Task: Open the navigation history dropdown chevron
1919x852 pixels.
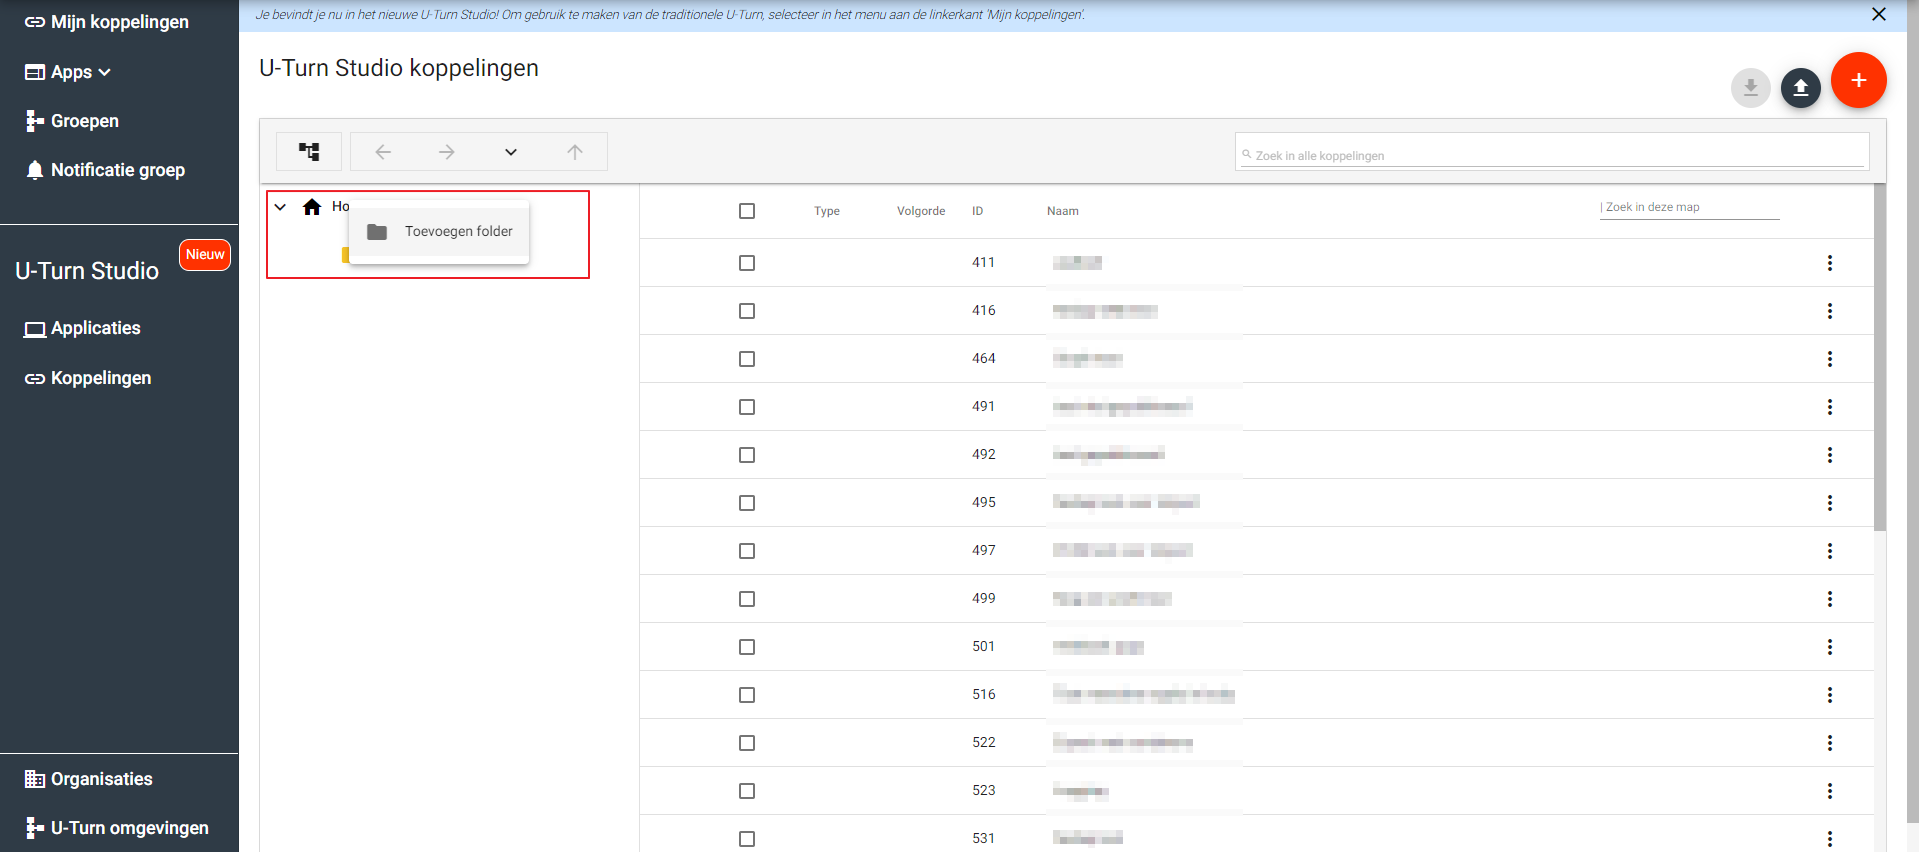Action: click(511, 152)
